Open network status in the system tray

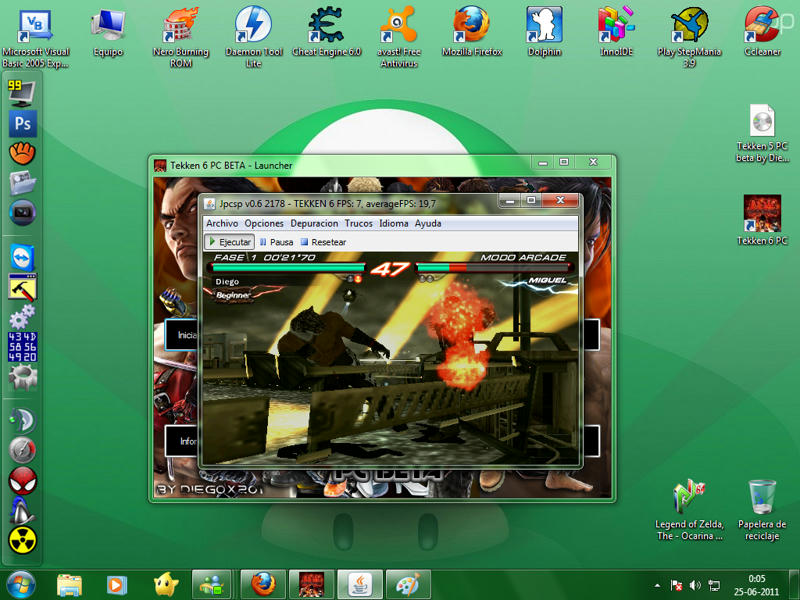pyautogui.click(x=714, y=585)
